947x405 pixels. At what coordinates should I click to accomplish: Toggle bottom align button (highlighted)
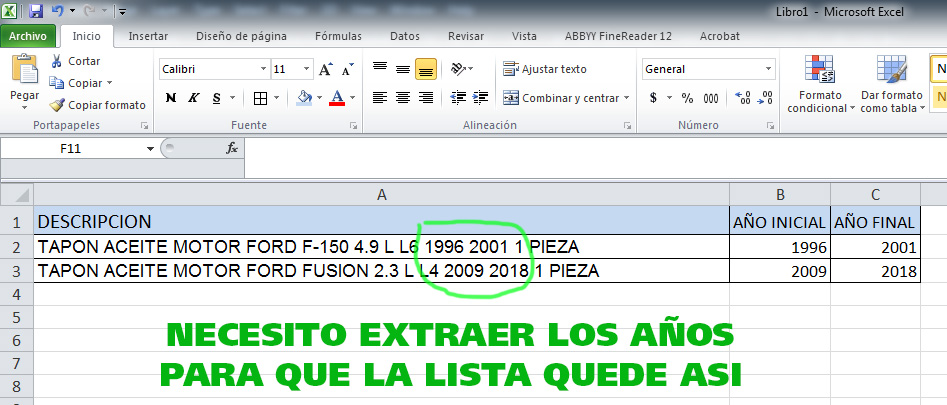[x=426, y=69]
